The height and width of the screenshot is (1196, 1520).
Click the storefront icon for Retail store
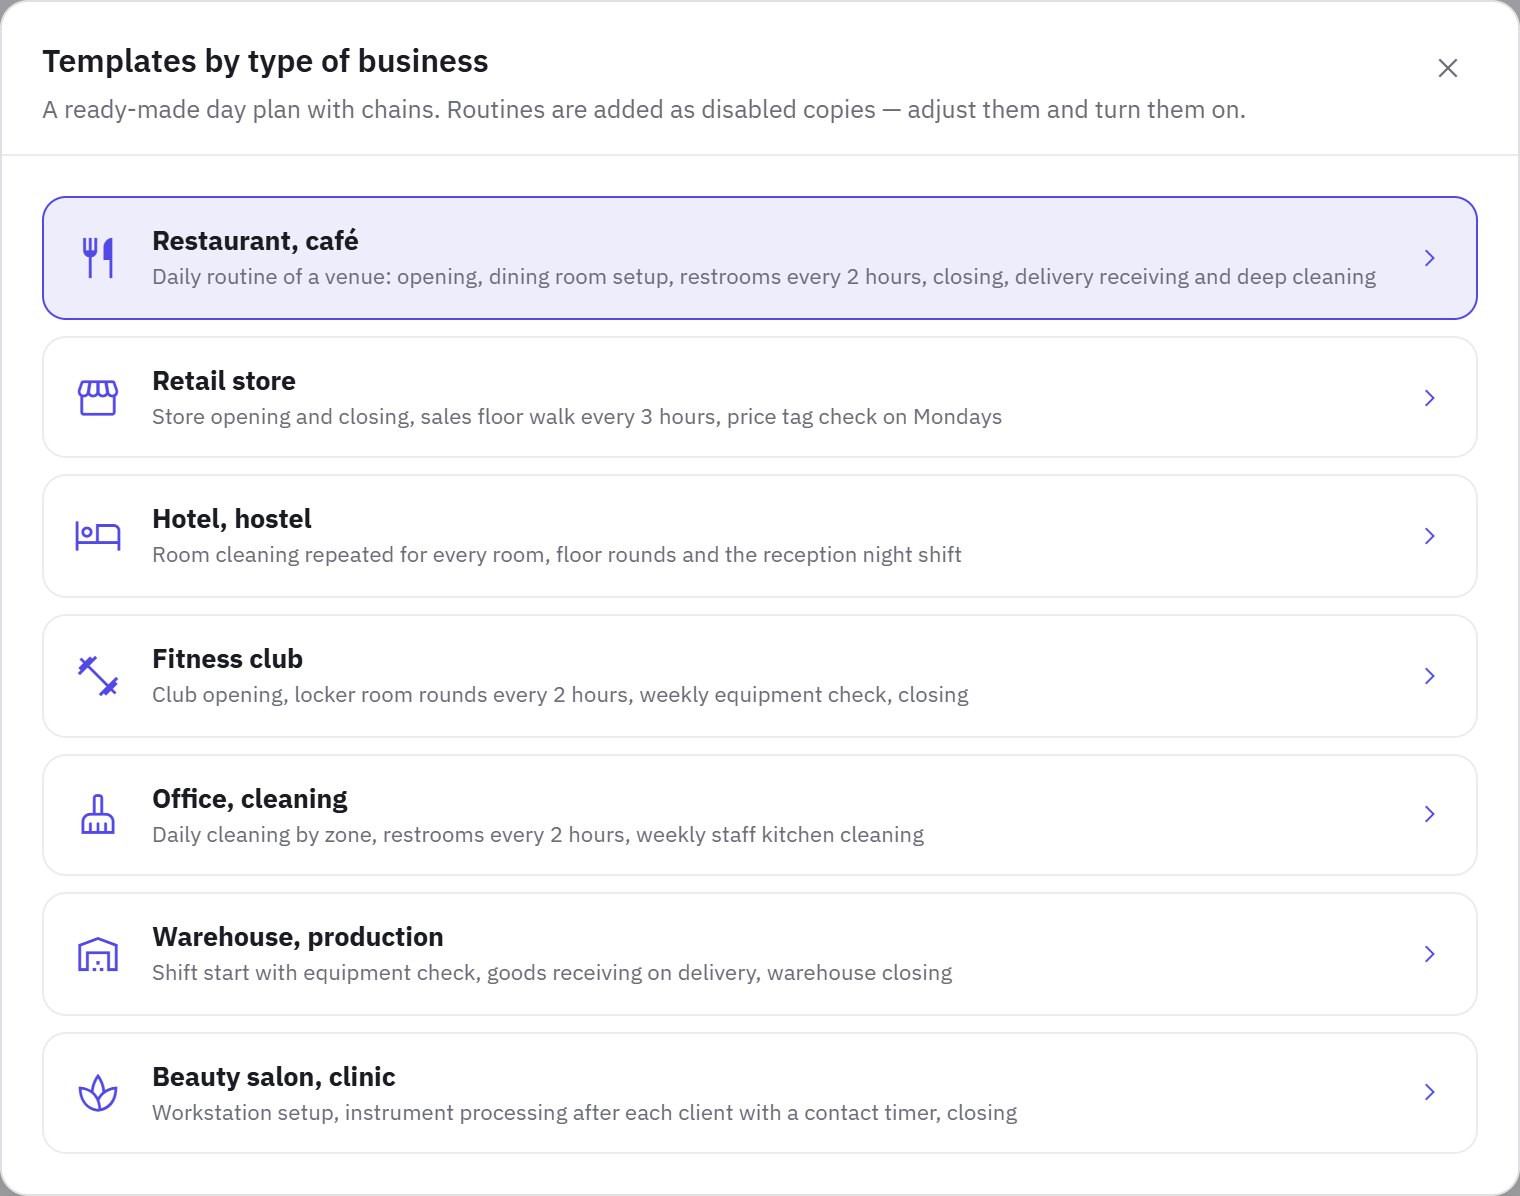pyautogui.click(x=98, y=398)
